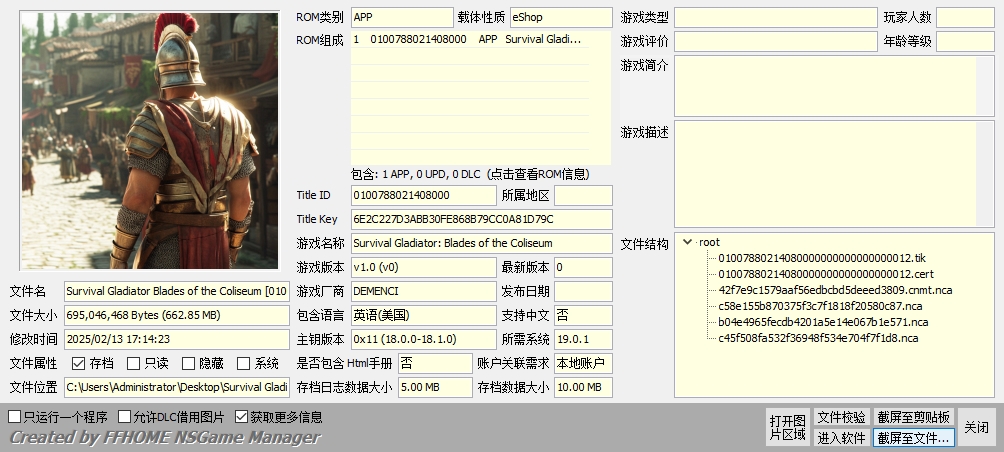Toggle the 存档 archive attribute checkbox

click(x=78, y=364)
